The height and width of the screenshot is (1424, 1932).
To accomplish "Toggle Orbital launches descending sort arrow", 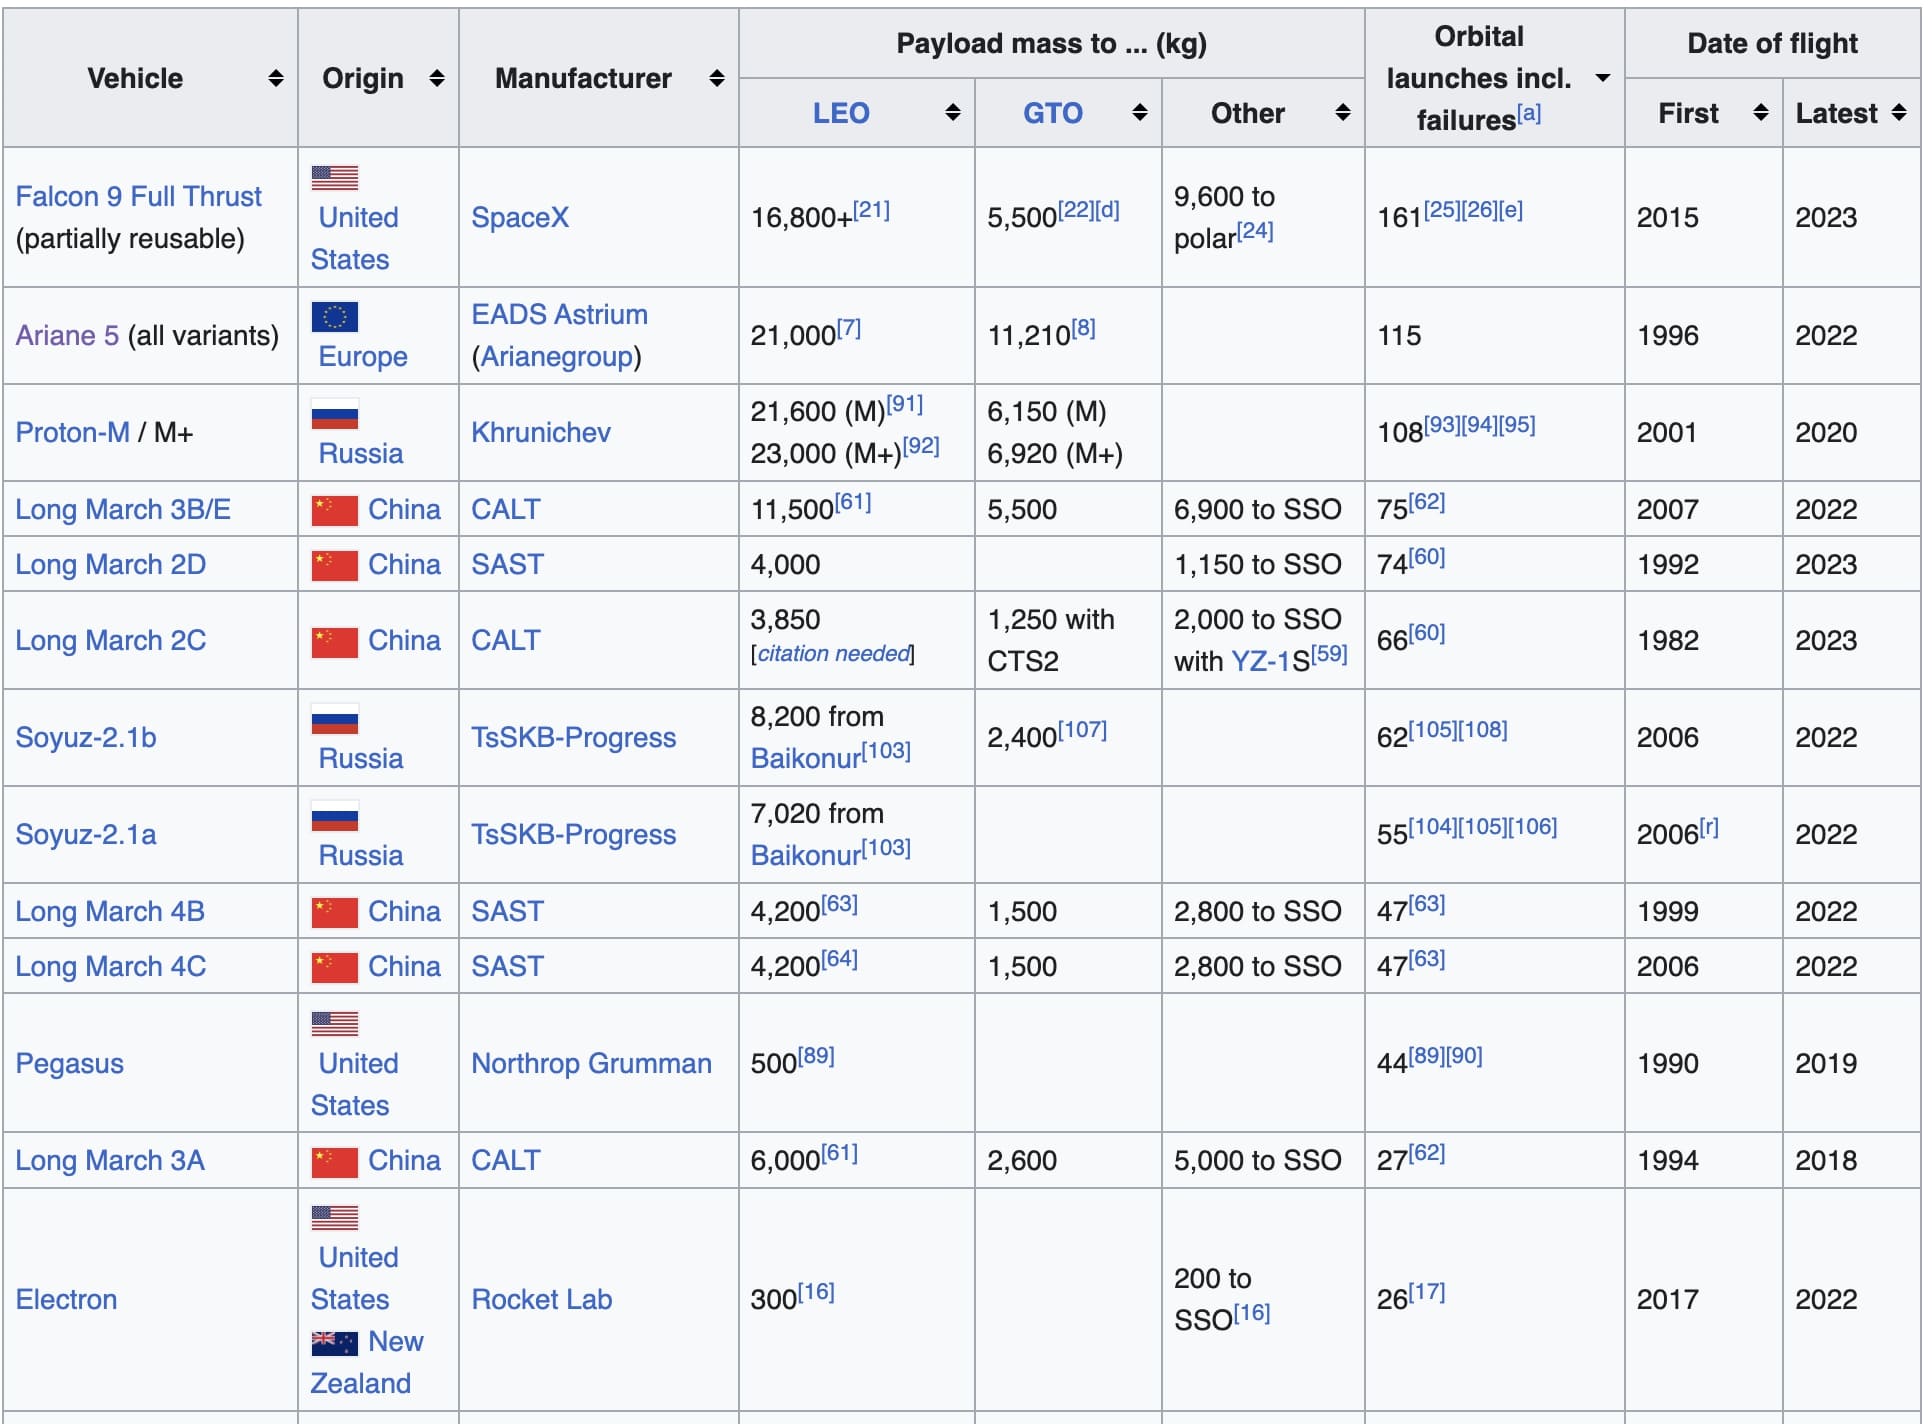I will pos(1602,78).
